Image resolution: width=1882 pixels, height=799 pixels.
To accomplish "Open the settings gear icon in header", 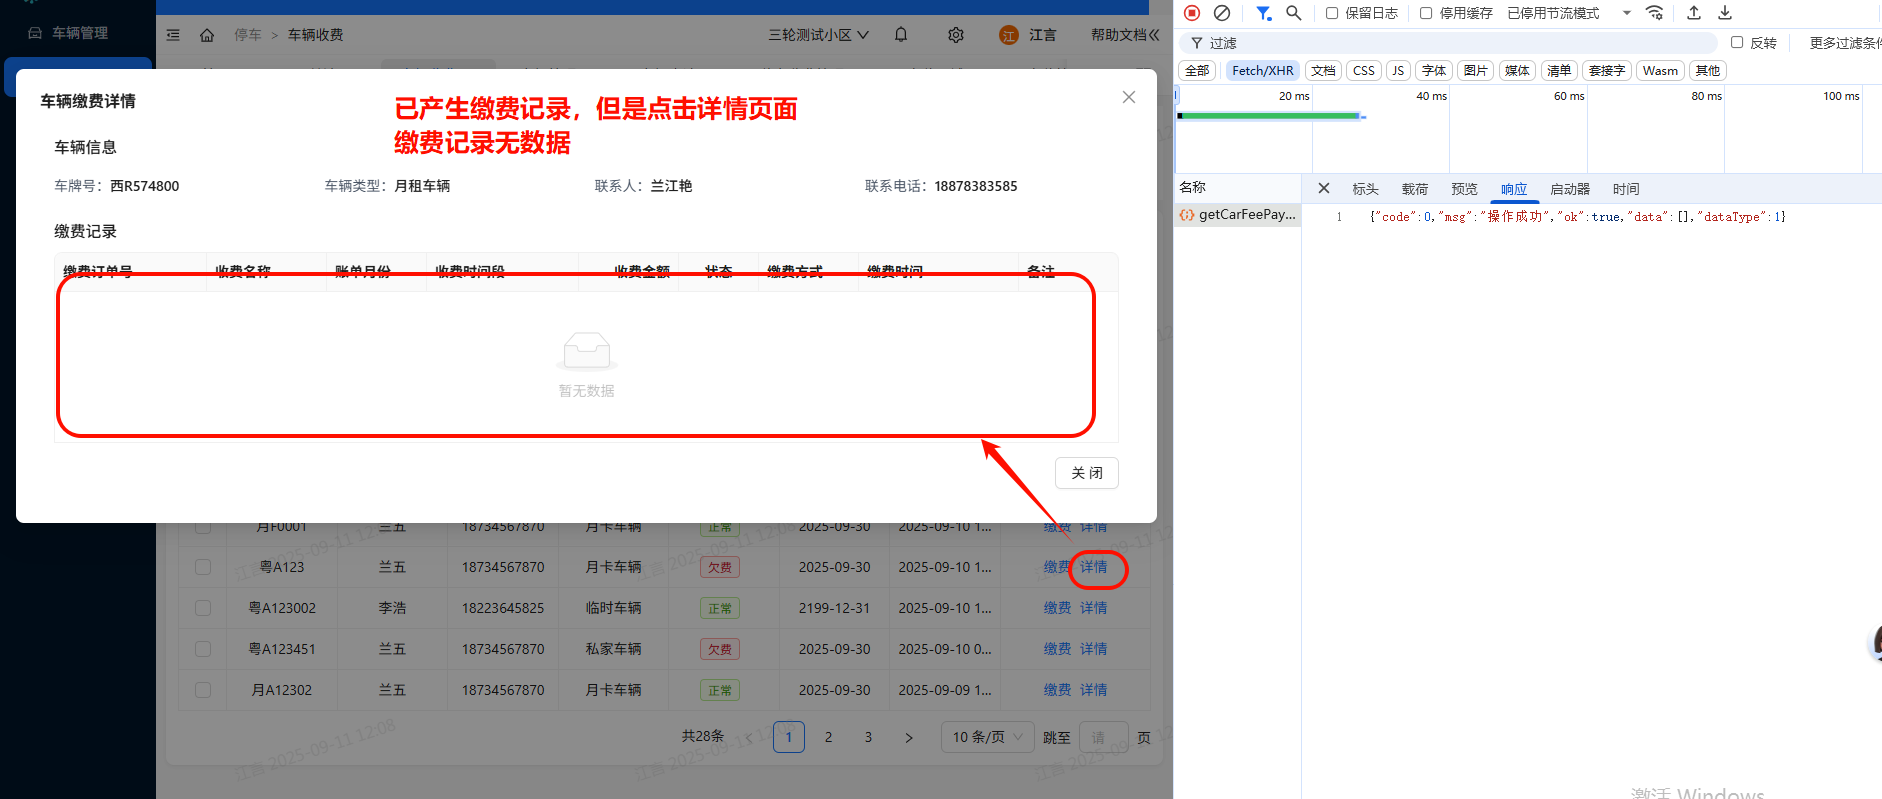I will 956,35.
